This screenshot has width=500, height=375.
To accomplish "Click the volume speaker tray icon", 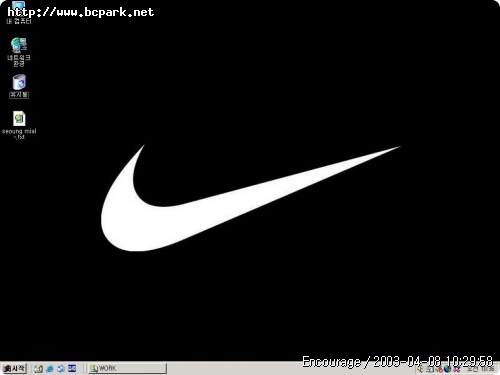I will (419, 369).
